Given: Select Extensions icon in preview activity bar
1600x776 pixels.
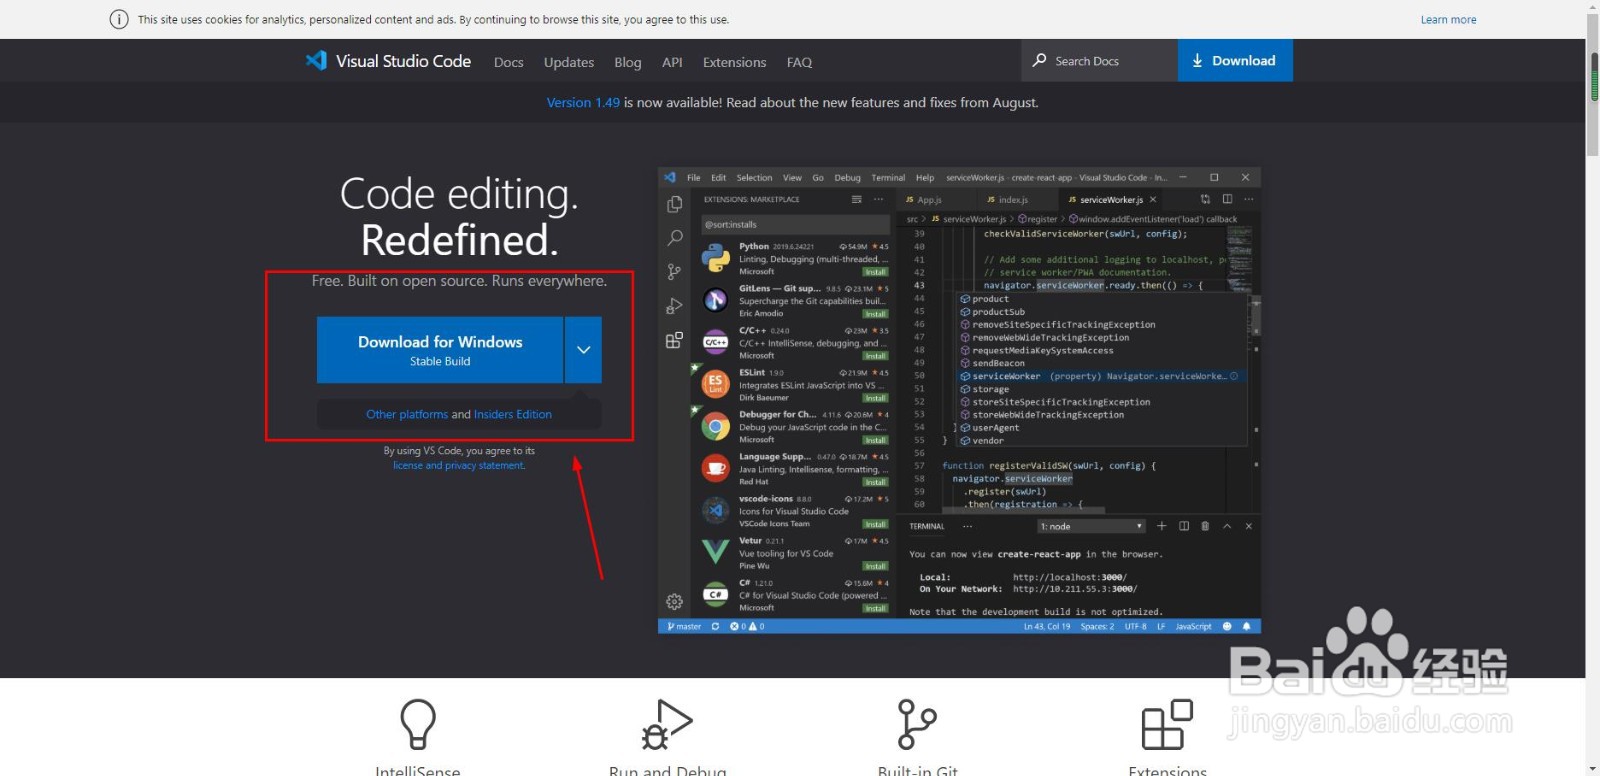Looking at the screenshot, I should pos(675,340).
